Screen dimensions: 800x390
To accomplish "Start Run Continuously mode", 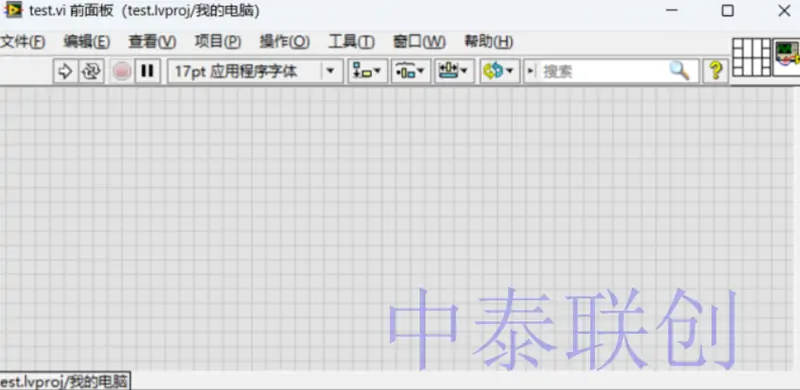I will pos(91,71).
